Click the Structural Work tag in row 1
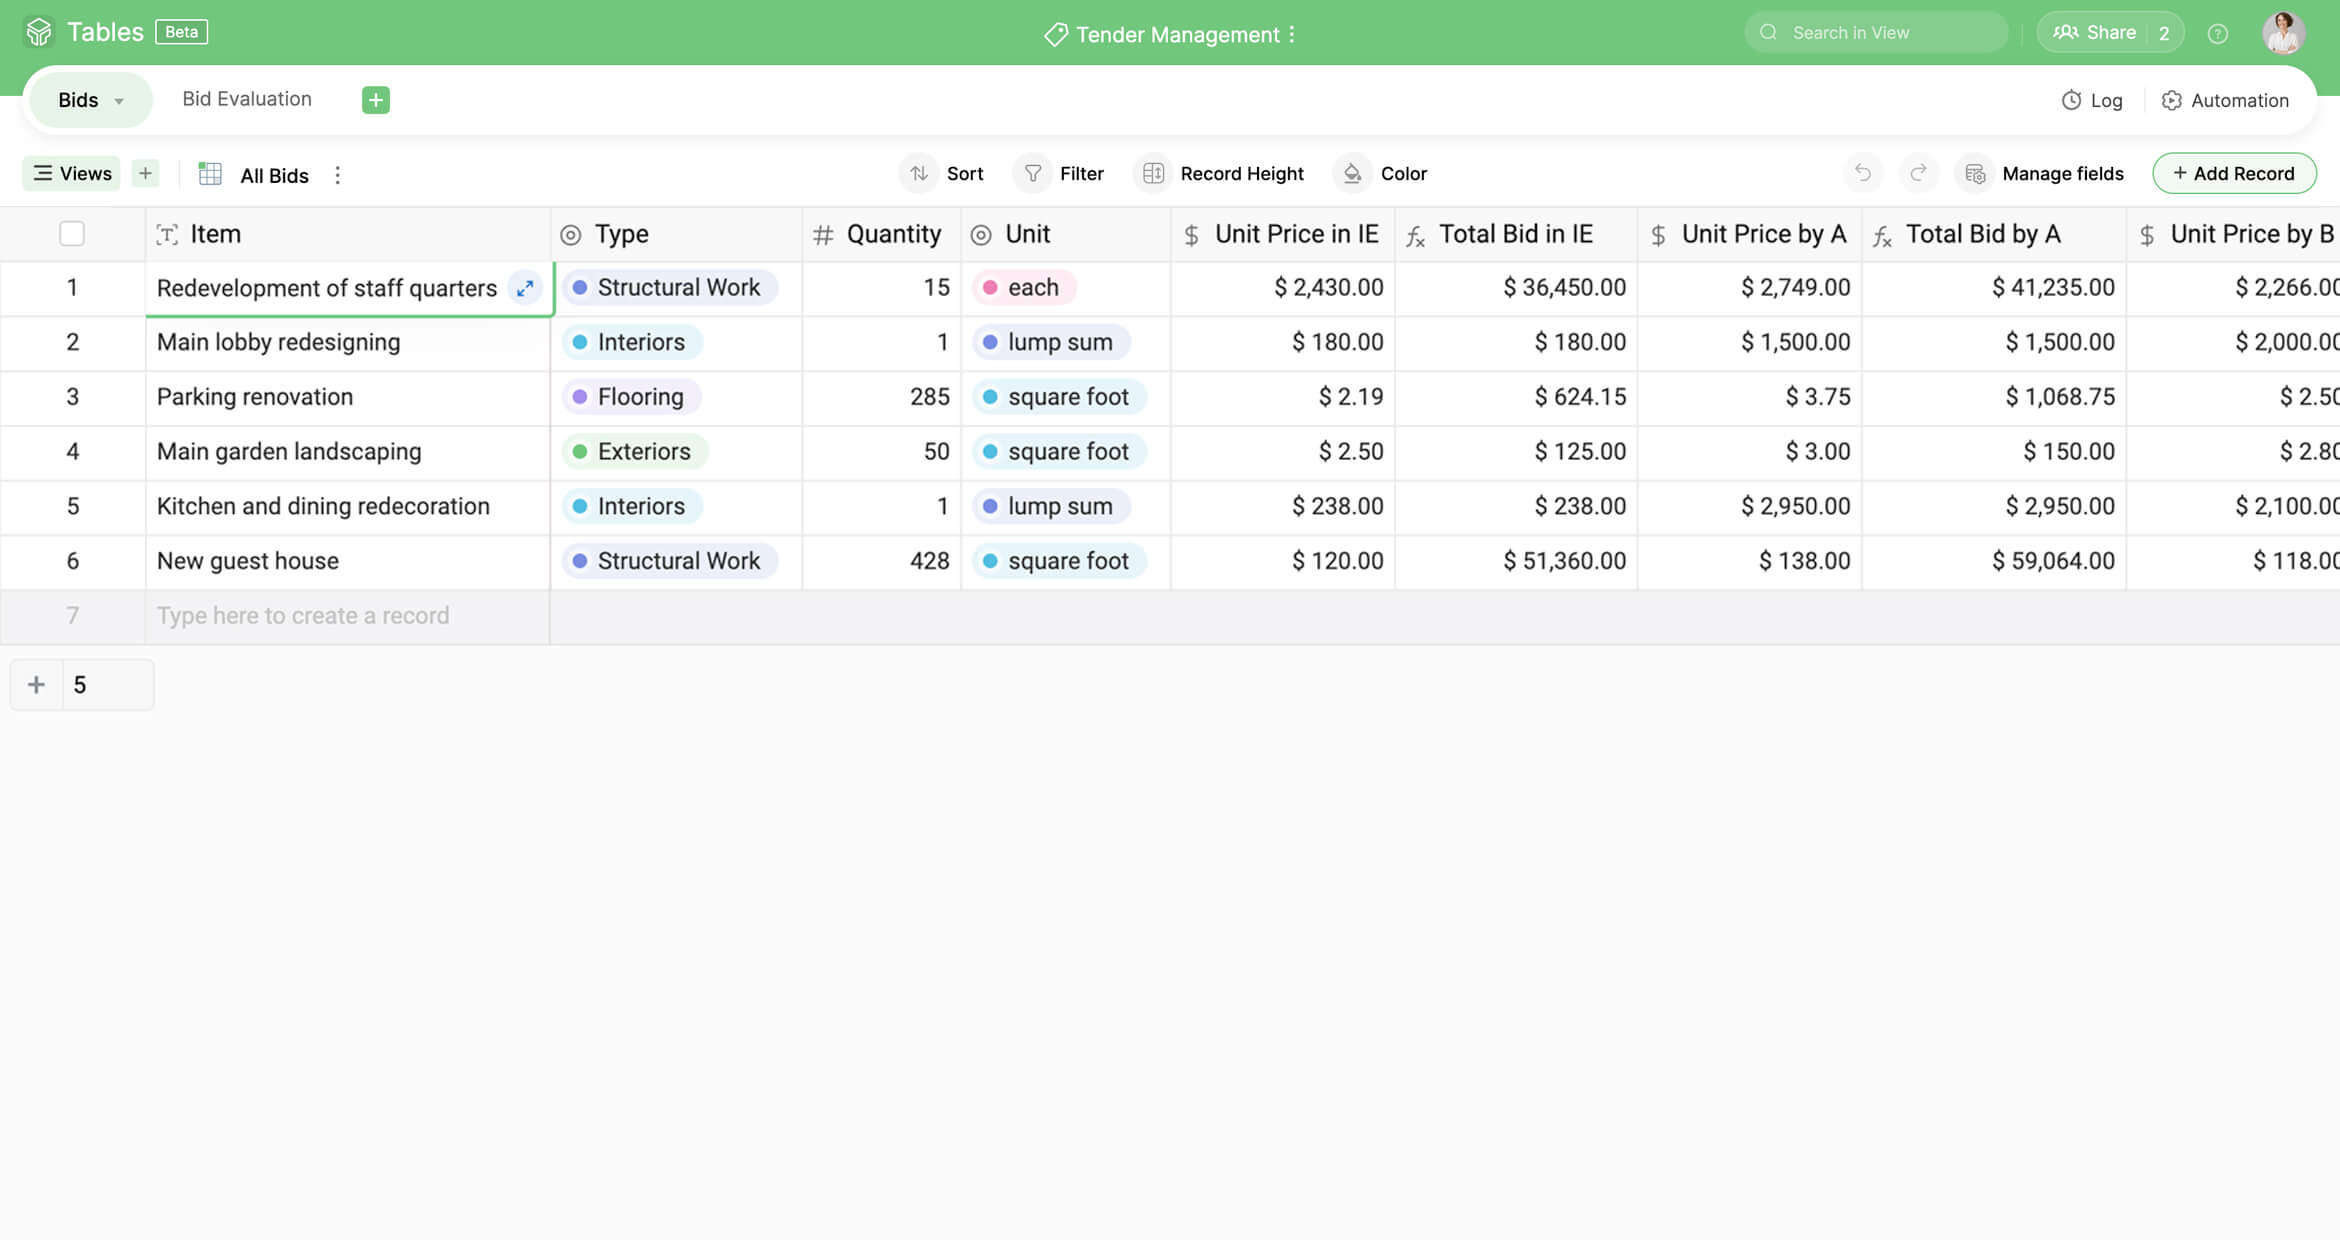Screen dimensions: 2340x1240 [x=668, y=288]
